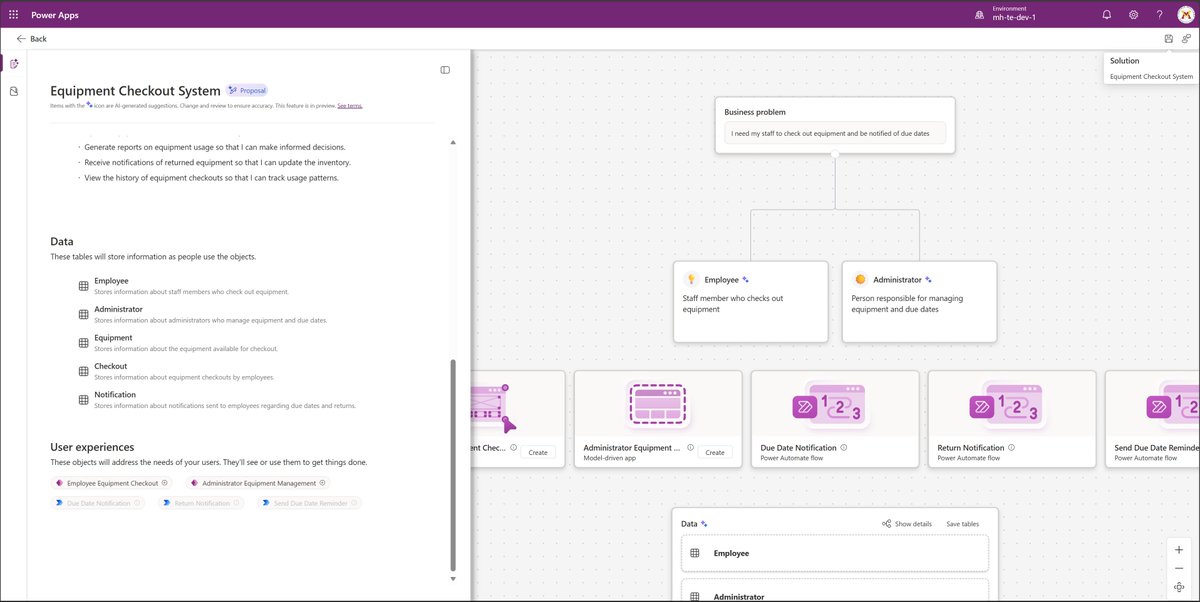The image size is (1200, 602).
Task: Click Save tables button
Action: pos(963,524)
